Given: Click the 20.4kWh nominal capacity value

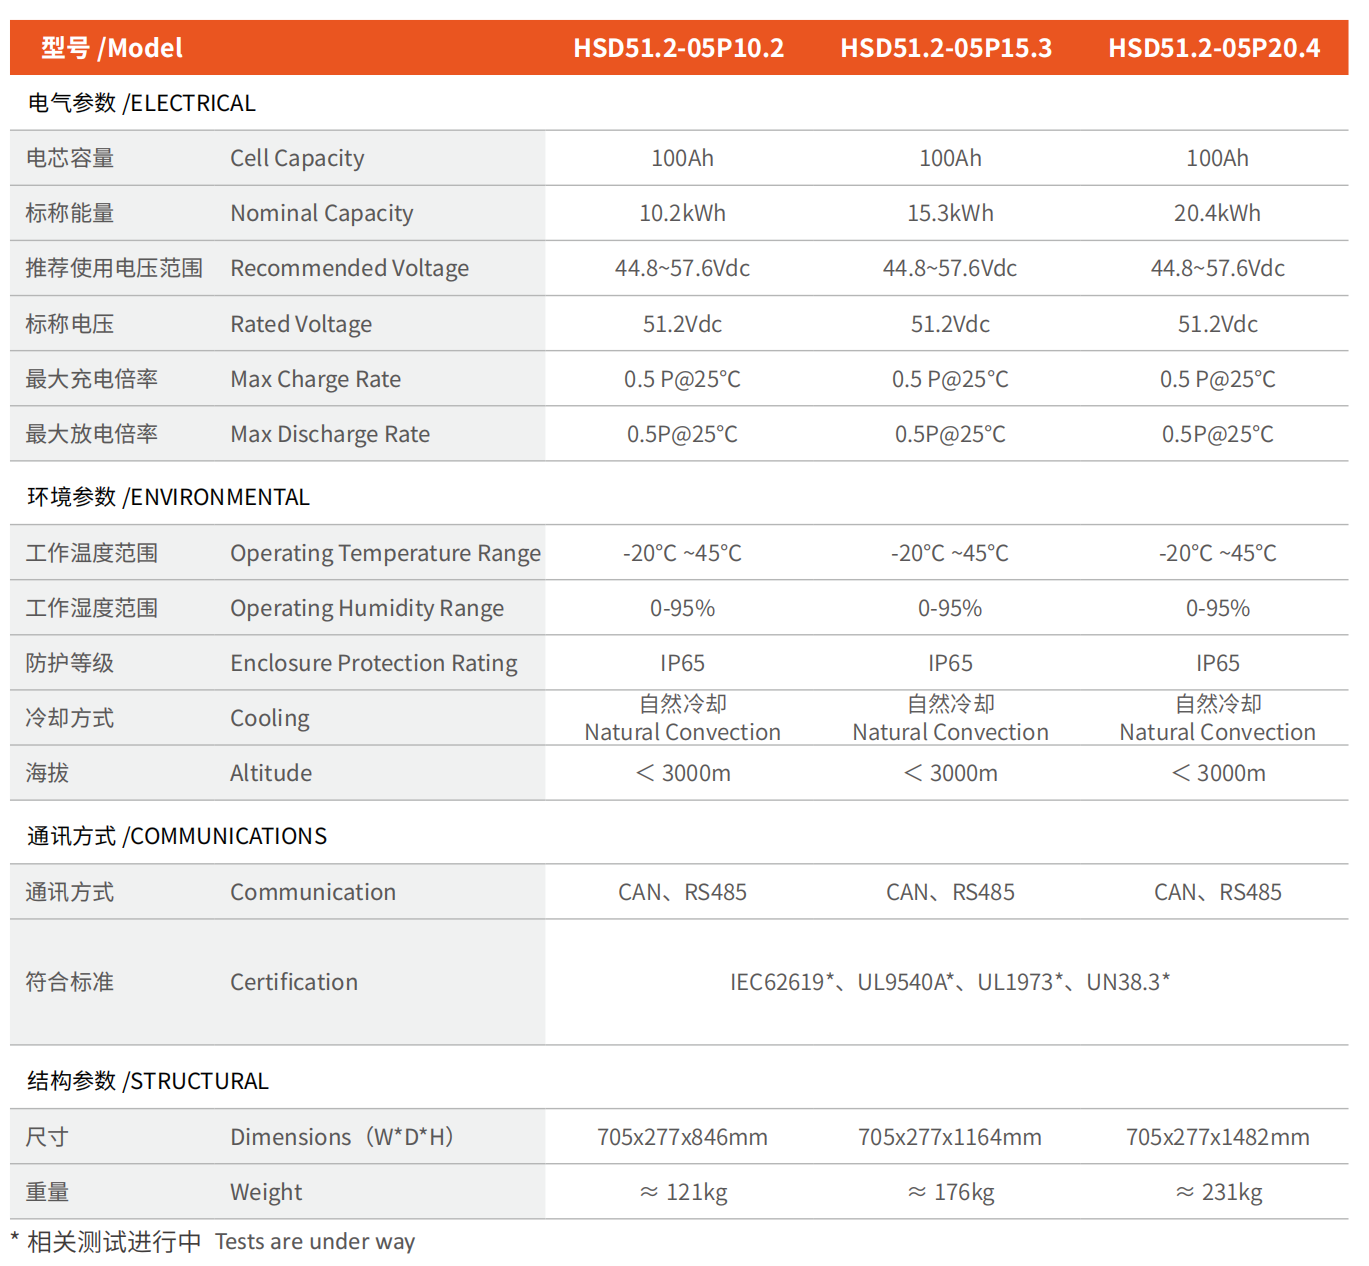Looking at the screenshot, I should coord(1217,213).
